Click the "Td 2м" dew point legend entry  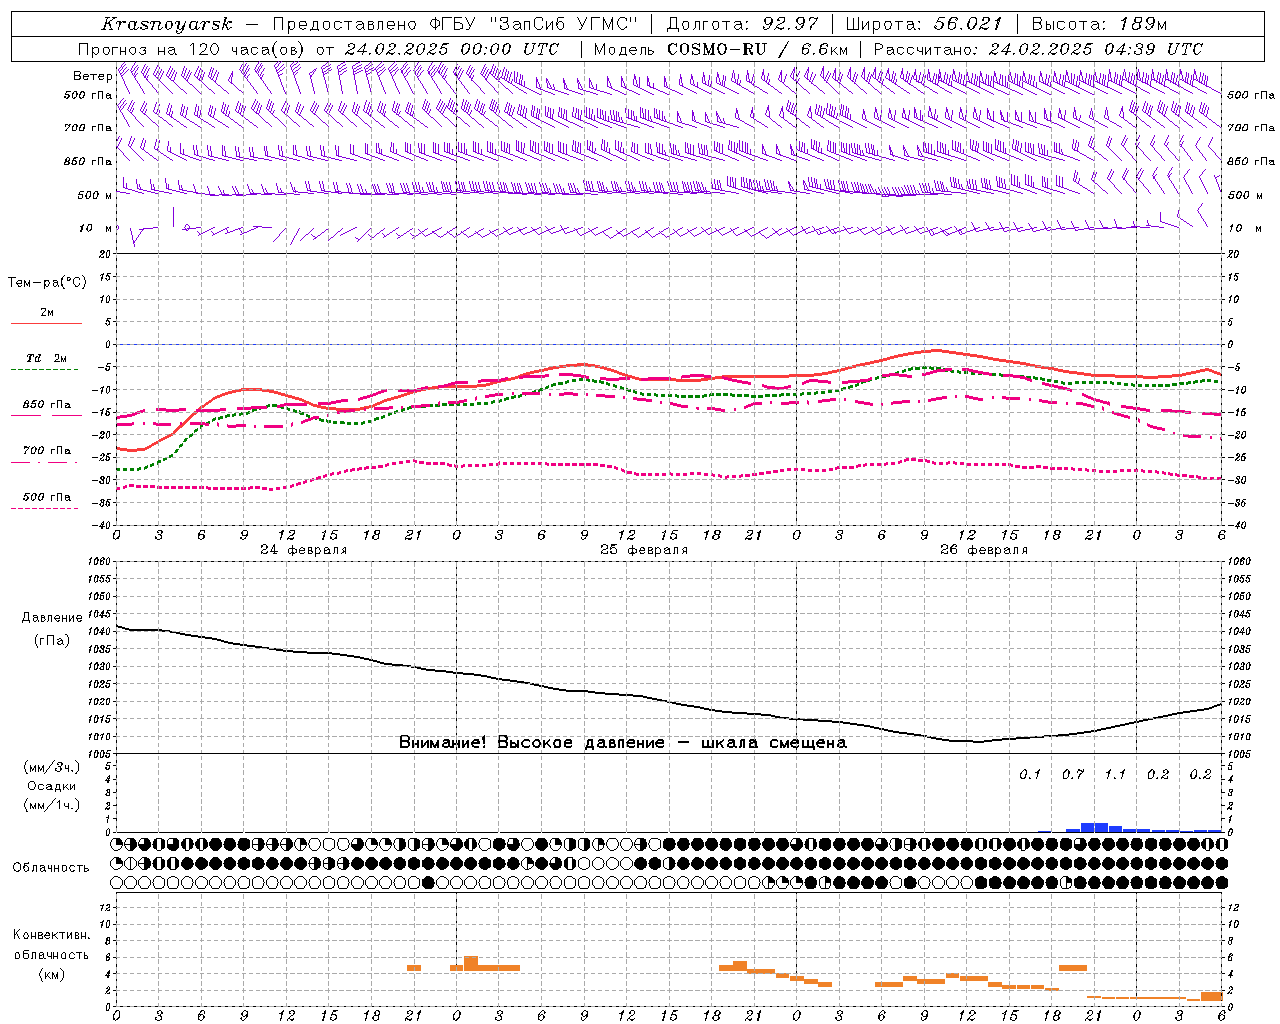pos(47,358)
